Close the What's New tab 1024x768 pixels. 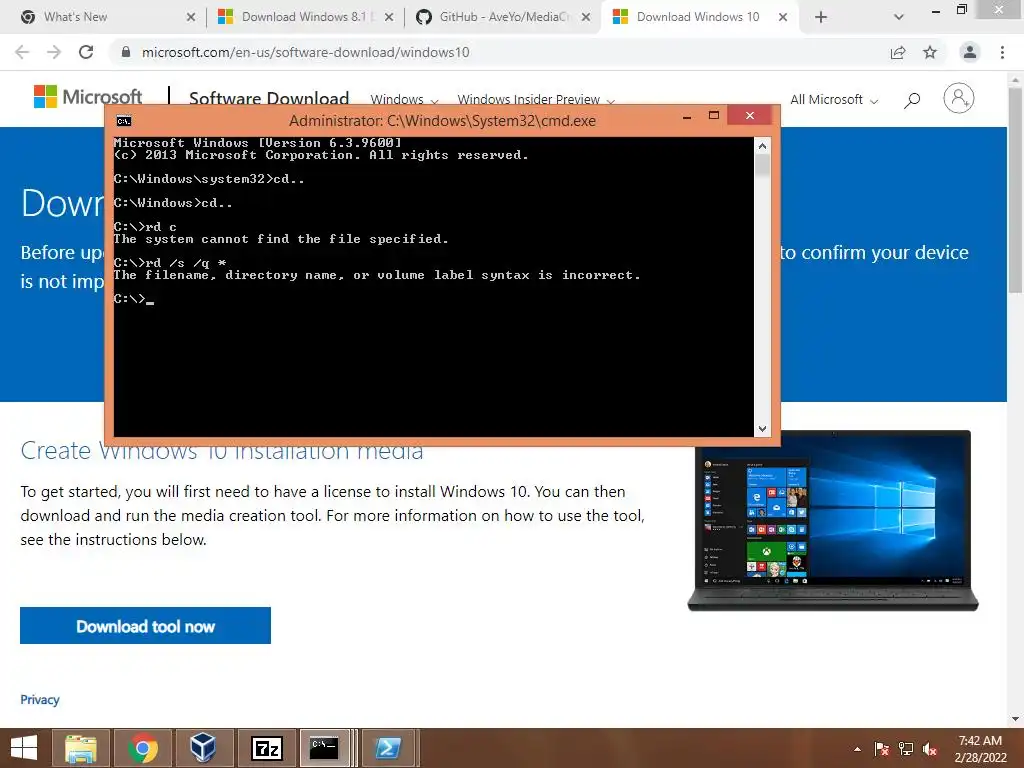191,17
